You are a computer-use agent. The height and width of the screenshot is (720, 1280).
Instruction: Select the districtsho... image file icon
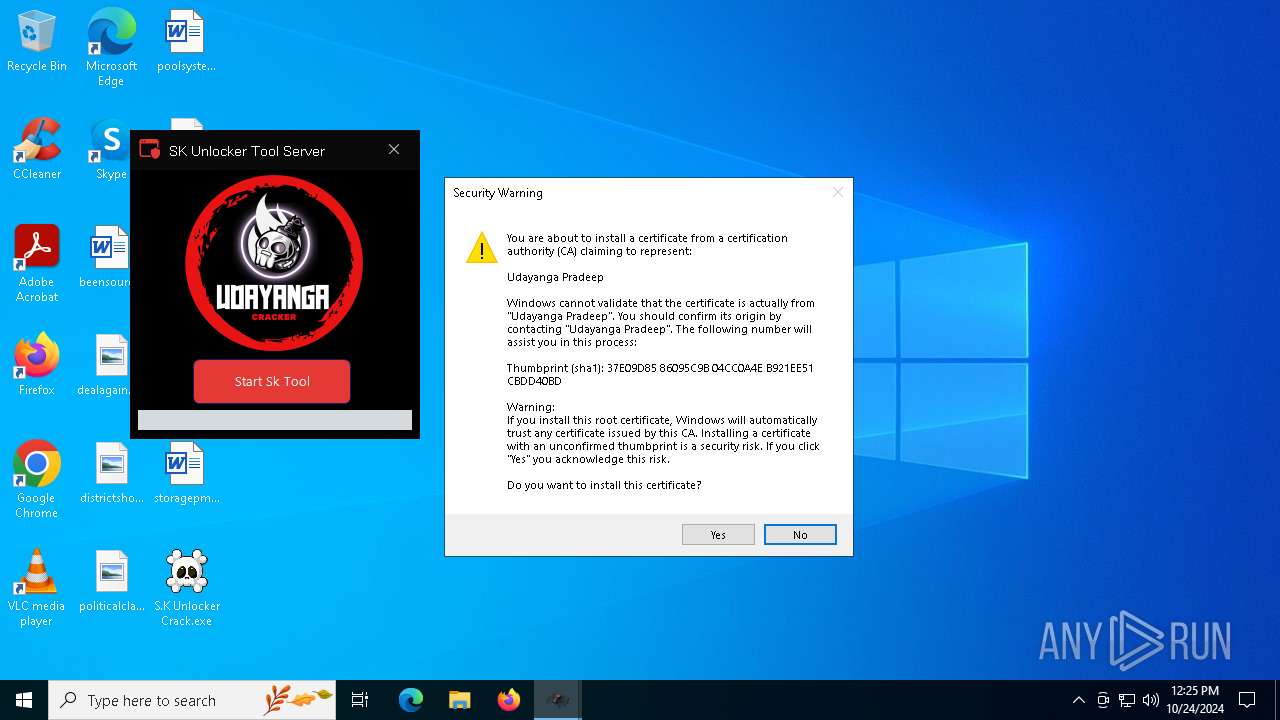point(111,474)
